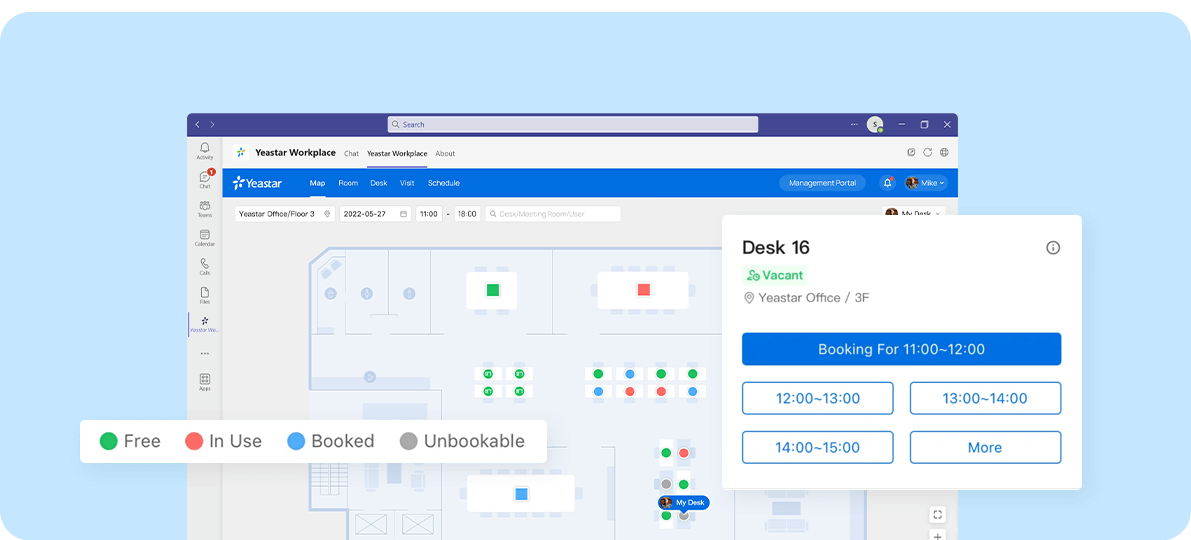Change the 11:00 start time
Image resolution: width=1191 pixels, height=540 pixels.
point(429,214)
